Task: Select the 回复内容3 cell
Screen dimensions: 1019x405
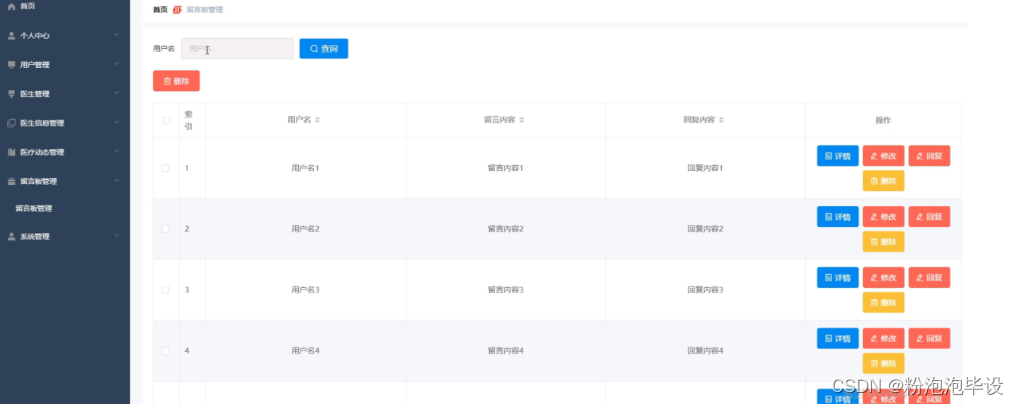Action: point(705,290)
